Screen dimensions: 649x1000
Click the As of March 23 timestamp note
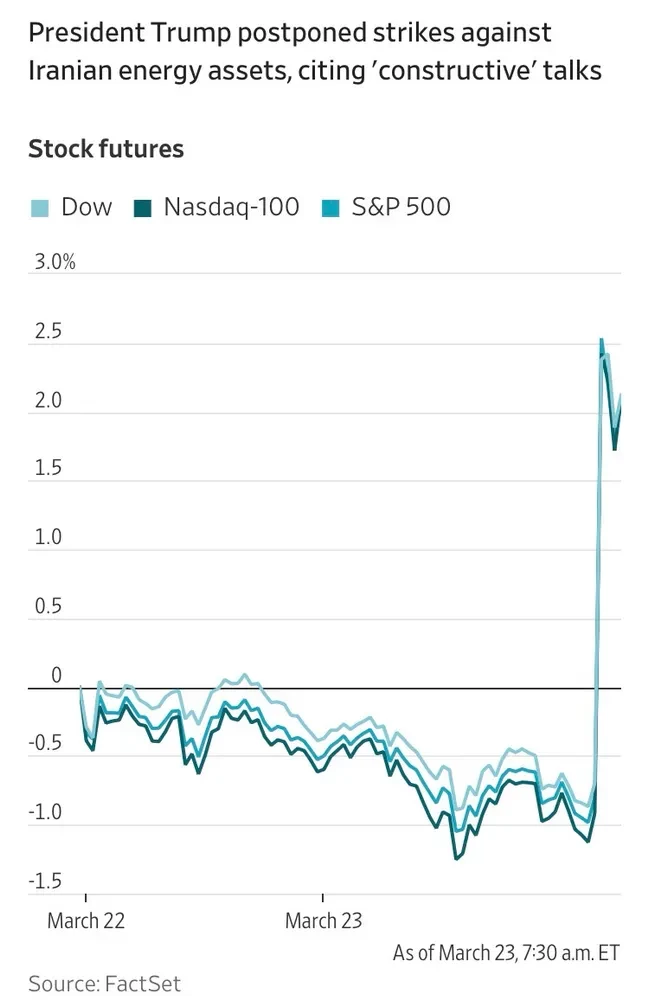(506, 951)
